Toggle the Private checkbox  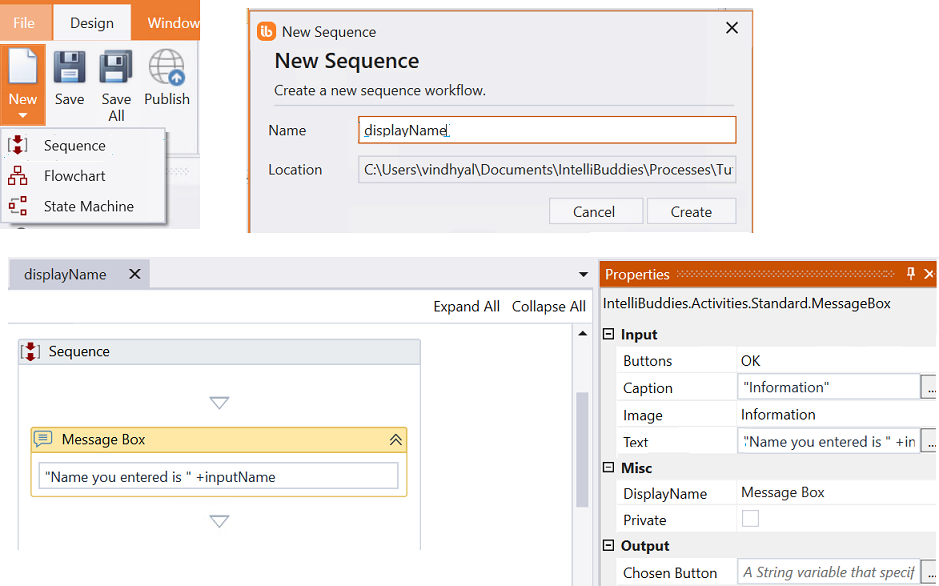point(750,518)
